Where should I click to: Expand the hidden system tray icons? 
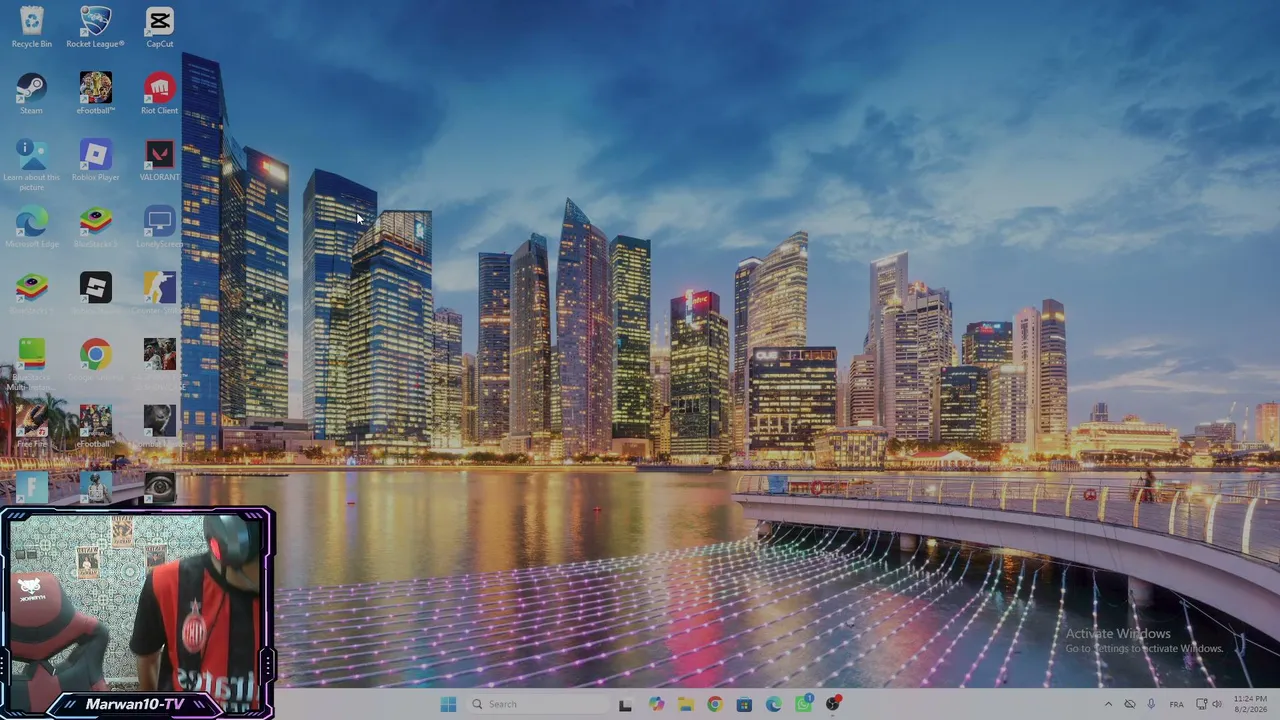pos(1108,704)
